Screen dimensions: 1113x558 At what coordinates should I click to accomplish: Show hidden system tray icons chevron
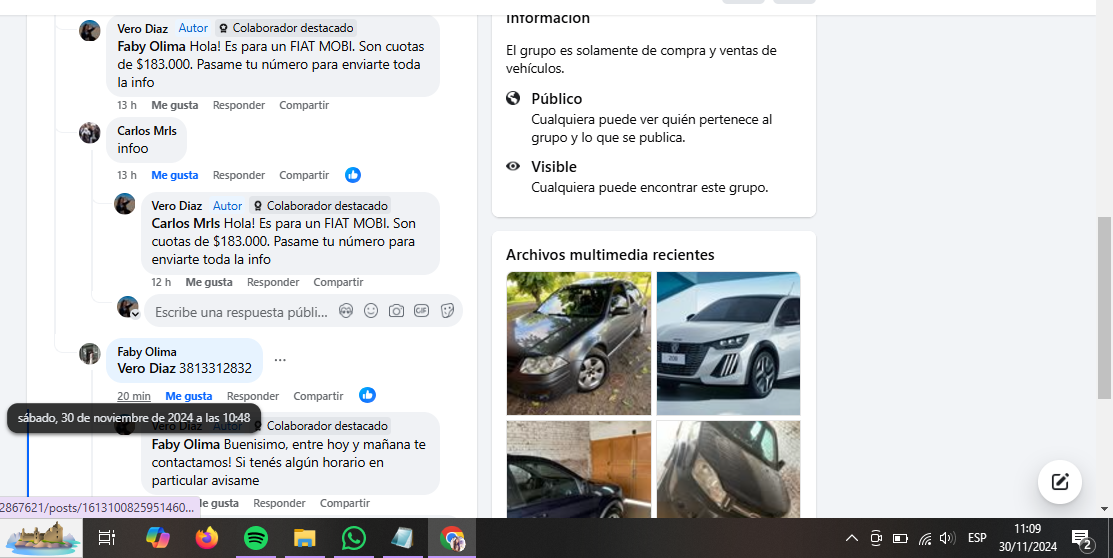tap(851, 538)
